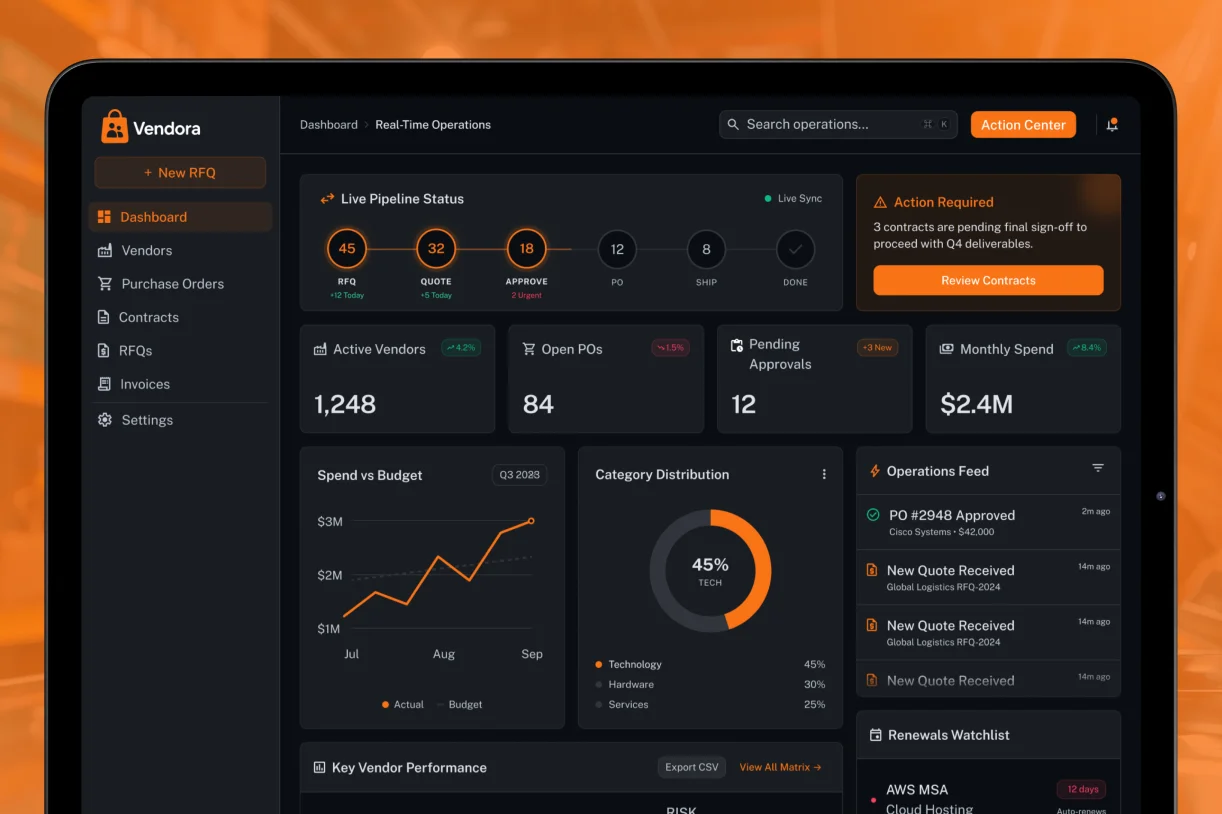Click the Live Pipeline Status arrows icon
1222x814 pixels.
(327, 199)
